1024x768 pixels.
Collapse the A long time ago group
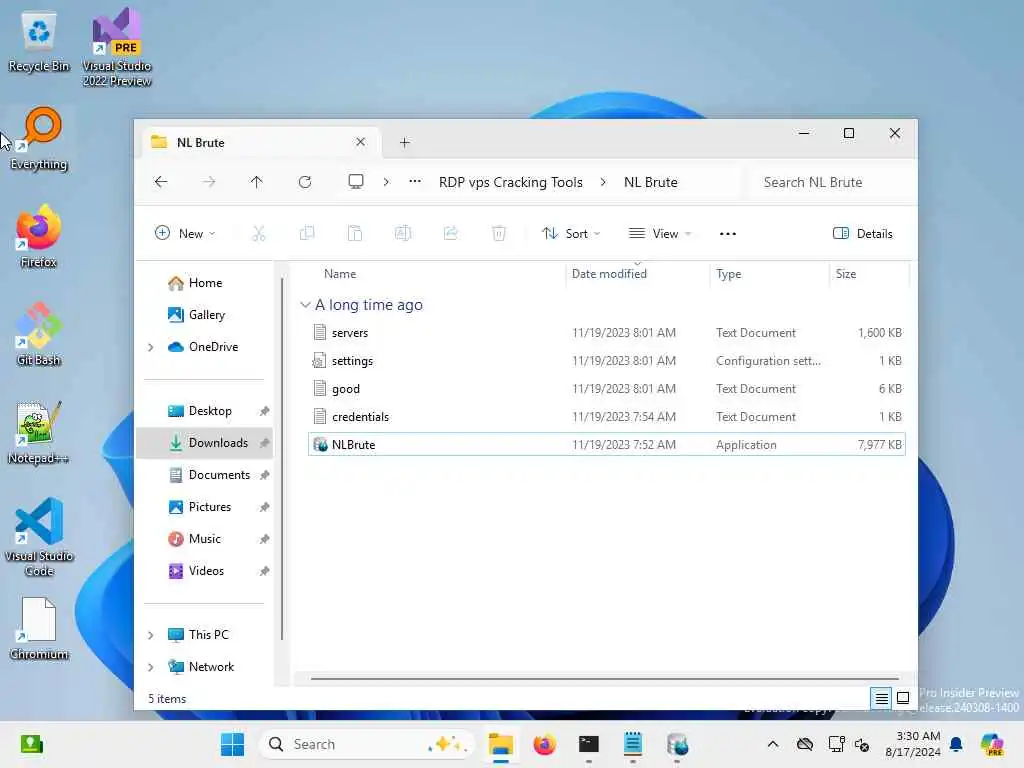pos(305,305)
